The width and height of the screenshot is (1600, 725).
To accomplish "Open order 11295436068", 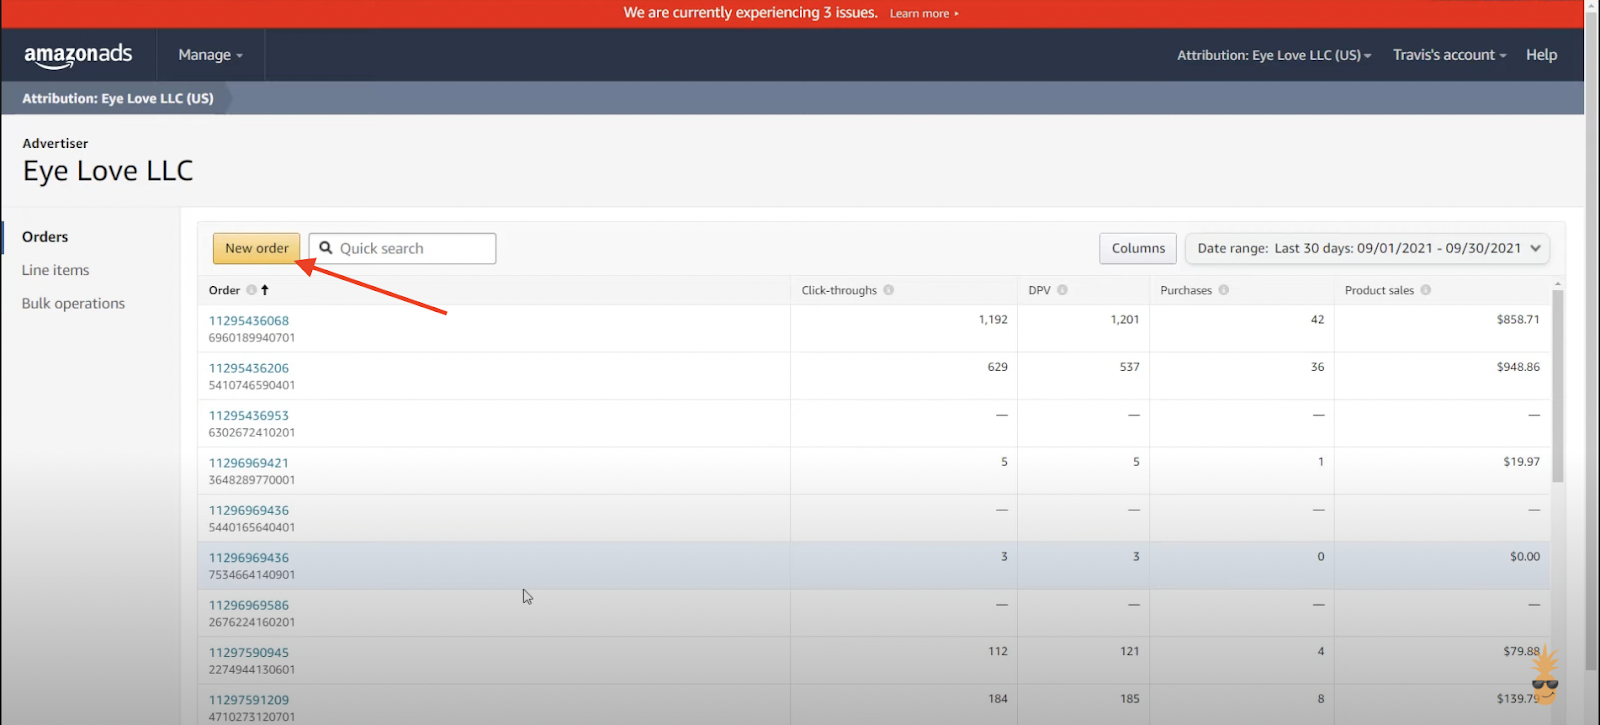I will click(x=249, y=321).
